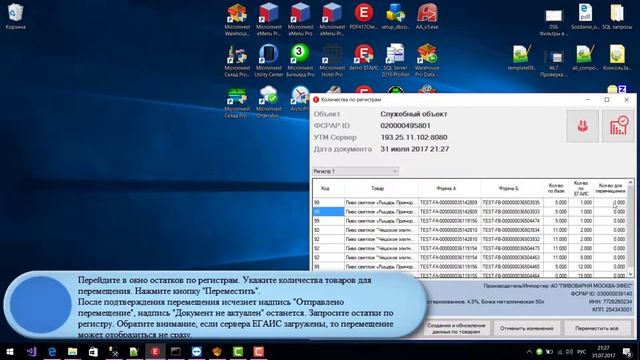Click the Отменить изменения button
Viewport: 640px width, 360px height.
pyautogui.click(x=527, y=328)
